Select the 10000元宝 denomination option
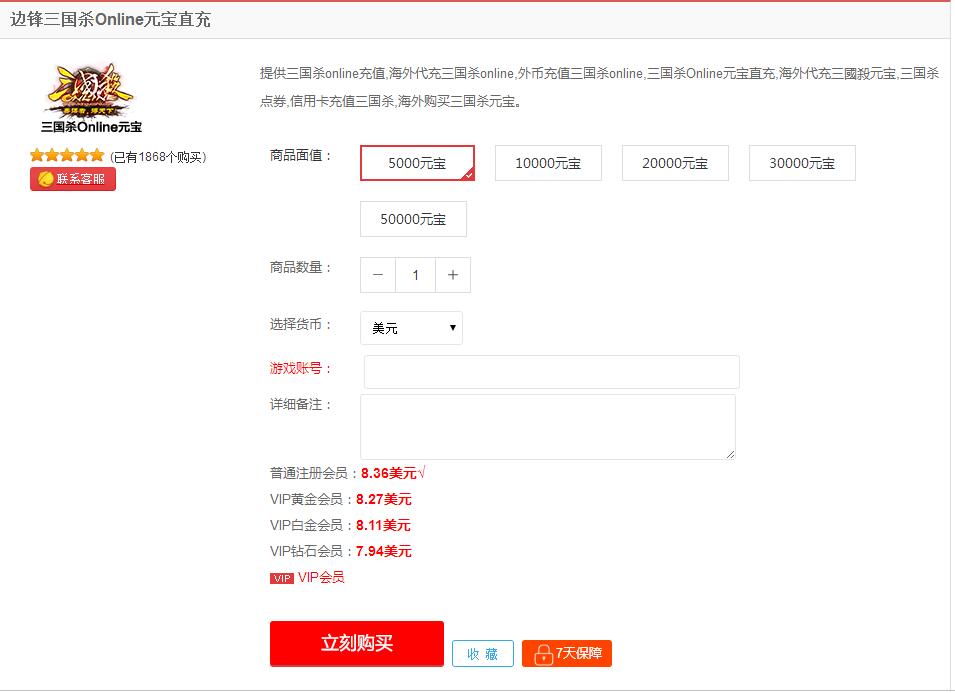The image size is (955, 693). click(548, 163)
